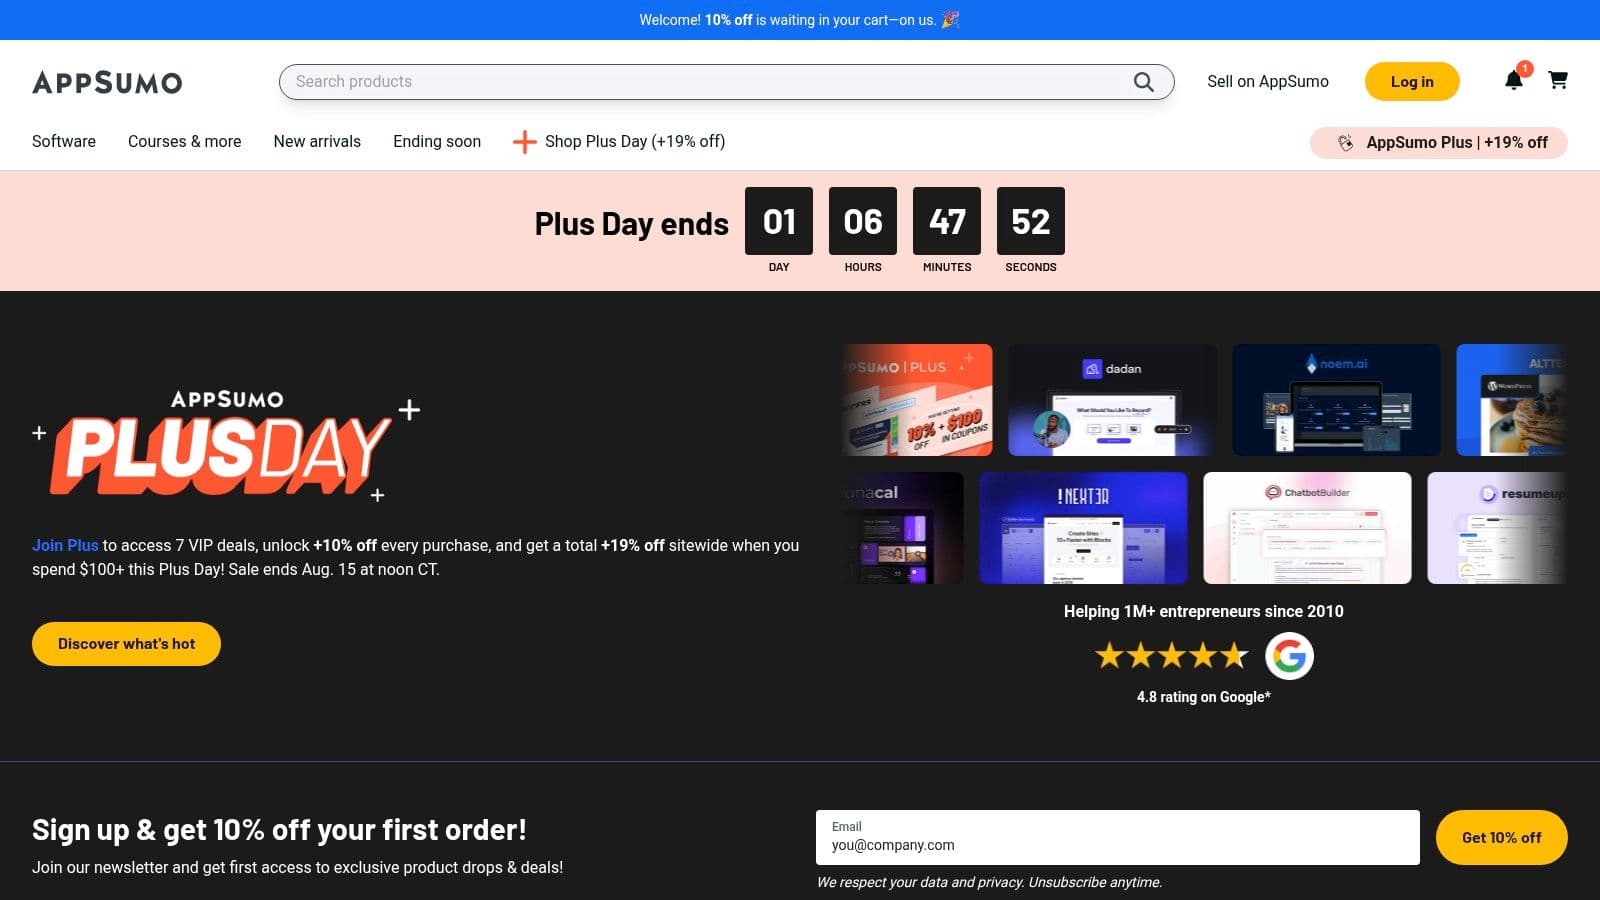Screen dimensions: 1600x900
Task: Open the shopping cart icon
Action: point(1558,80)
